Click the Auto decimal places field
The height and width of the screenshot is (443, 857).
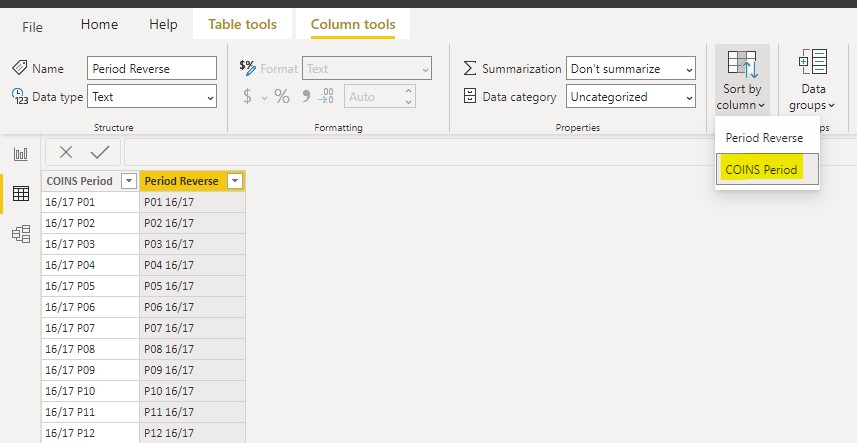pyautogui.click(x=380, y=97)
